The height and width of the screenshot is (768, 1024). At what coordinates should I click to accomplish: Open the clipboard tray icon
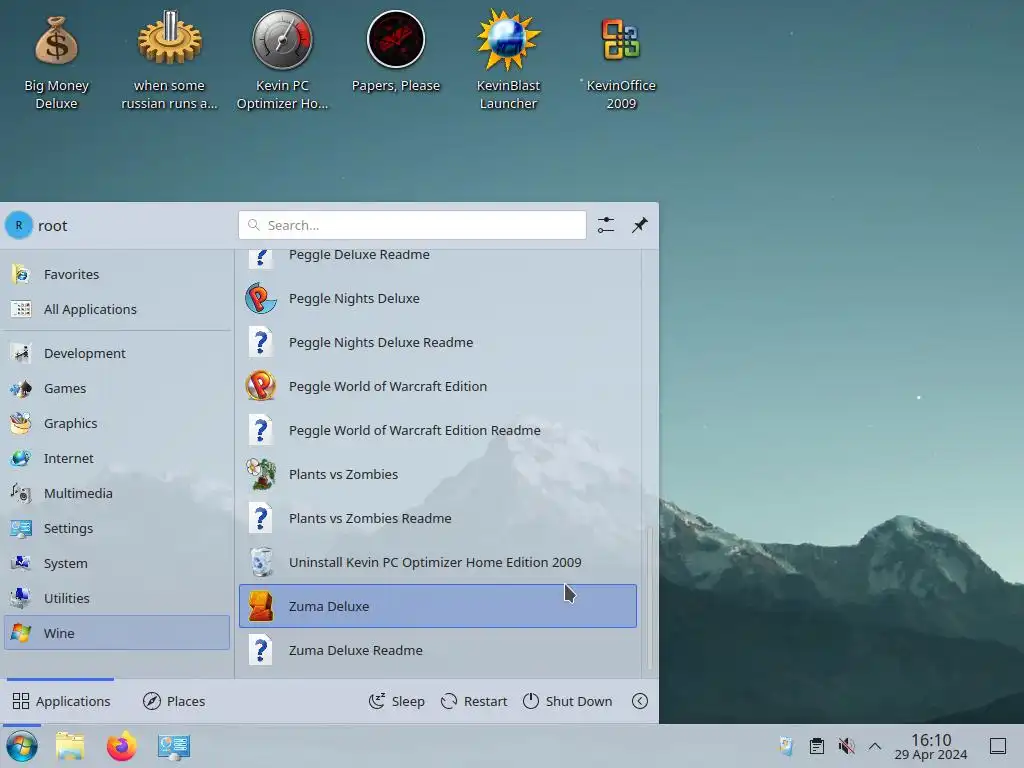point(816,746)
